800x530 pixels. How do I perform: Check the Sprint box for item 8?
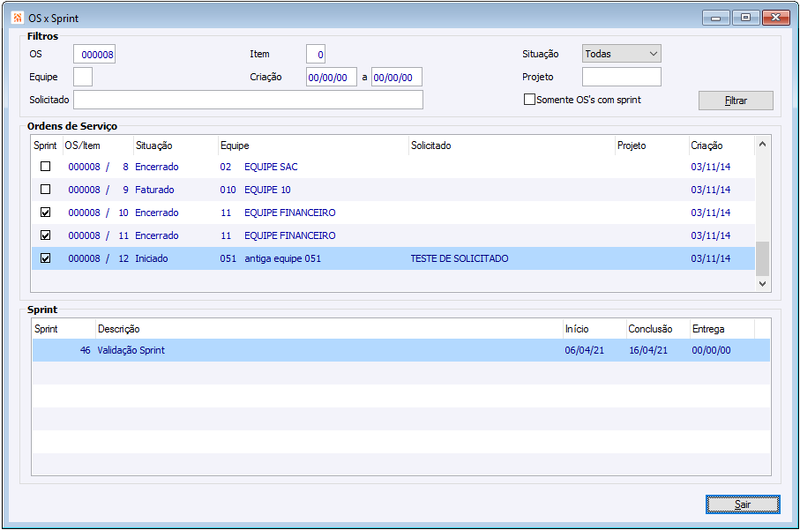[x=45, y=166]
